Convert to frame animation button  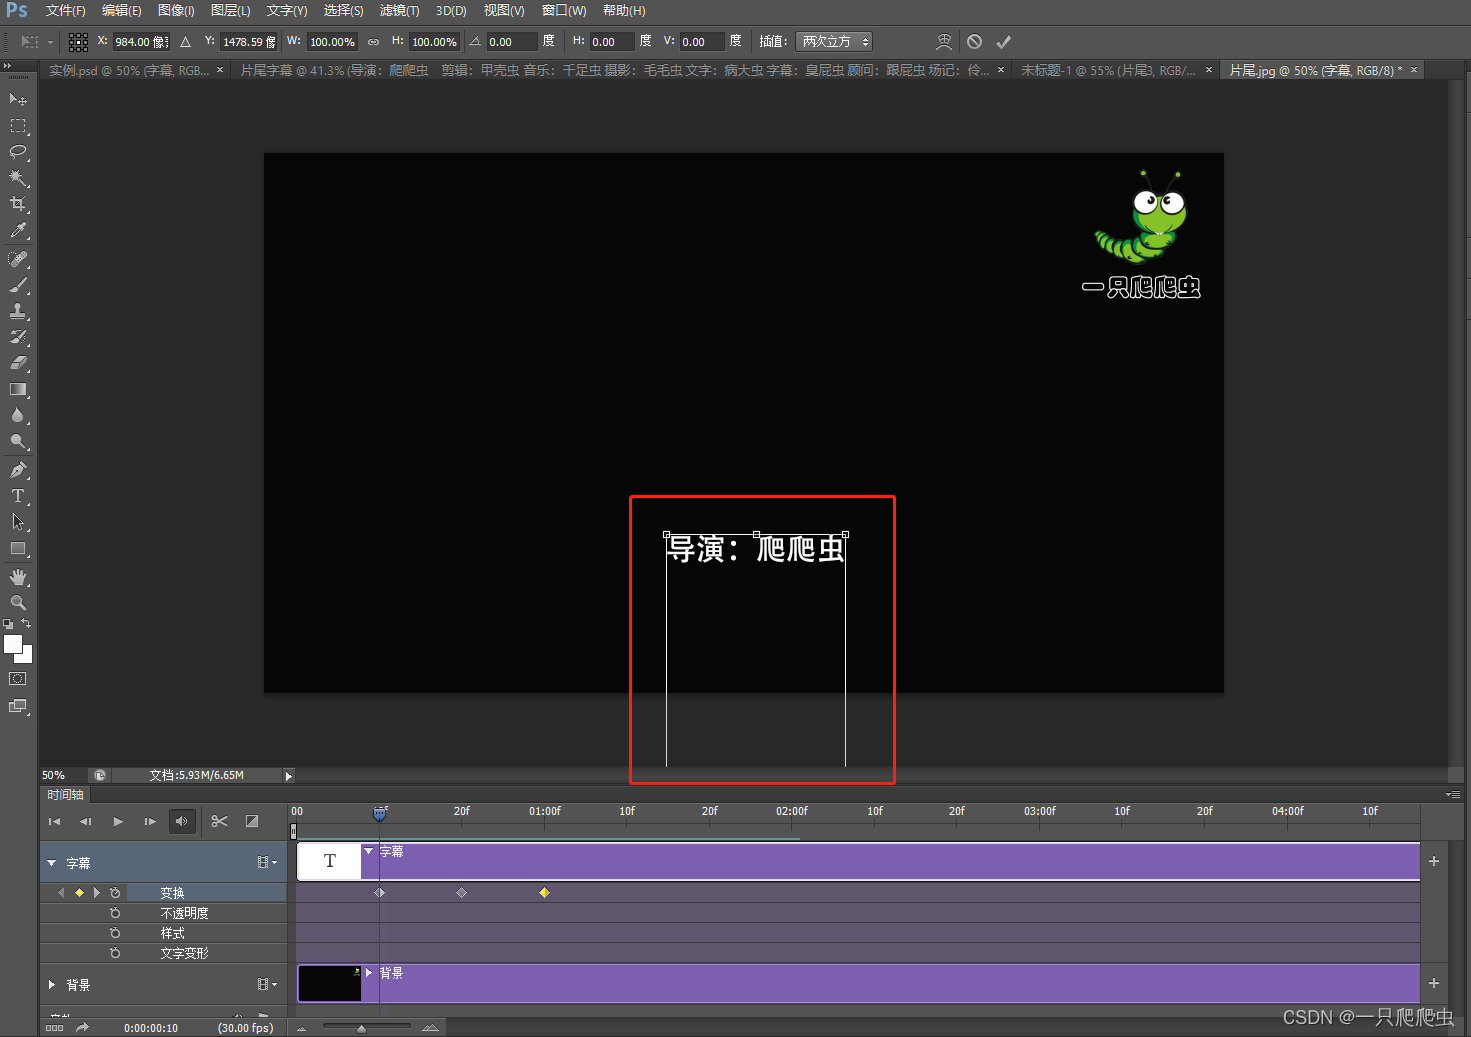55,1028
